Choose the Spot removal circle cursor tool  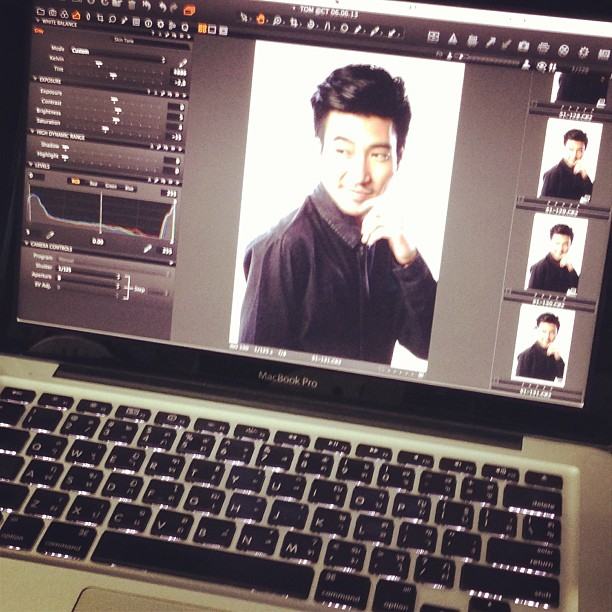tap(344, 28)
